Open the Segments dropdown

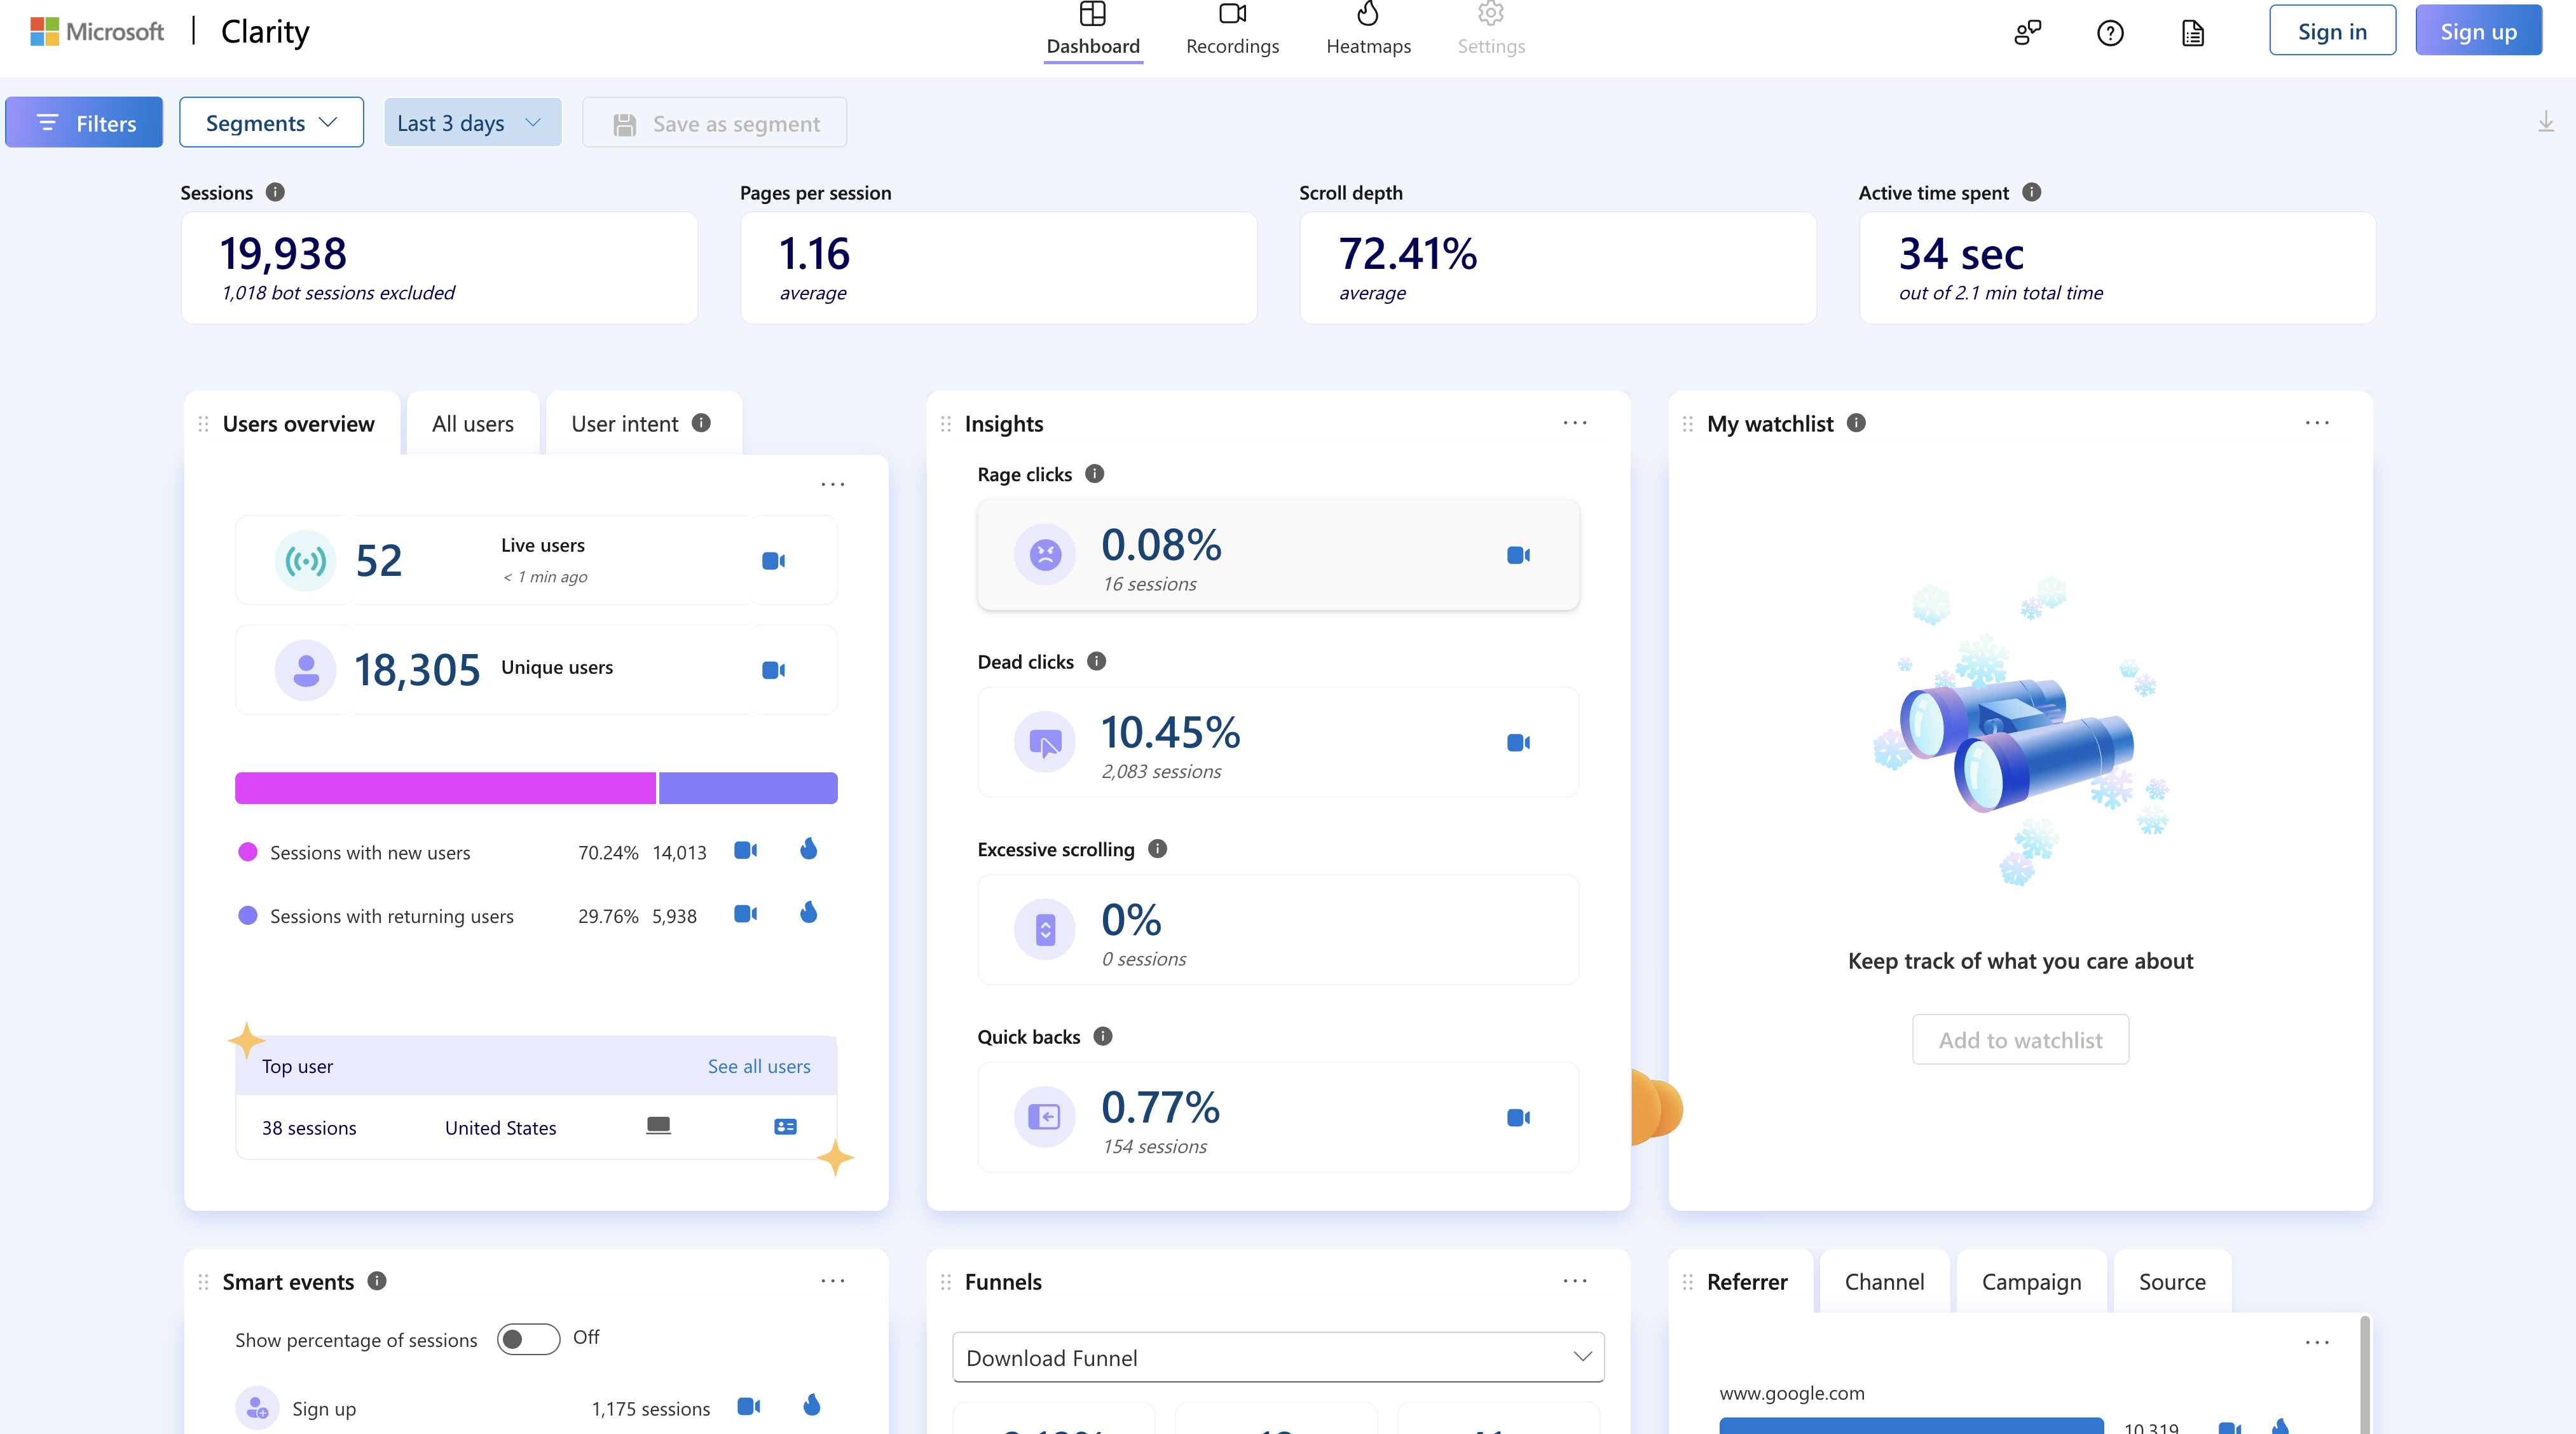tap(270, 122)
